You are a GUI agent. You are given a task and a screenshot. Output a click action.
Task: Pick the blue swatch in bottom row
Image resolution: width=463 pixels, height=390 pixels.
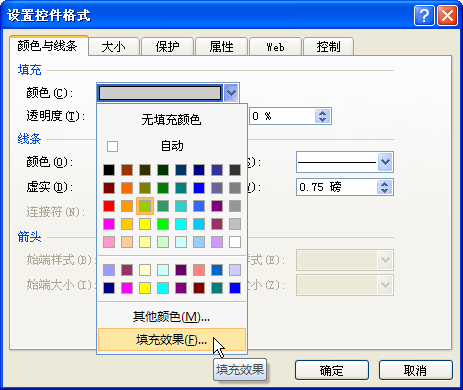pyautogui.click(x=235, y=288)
